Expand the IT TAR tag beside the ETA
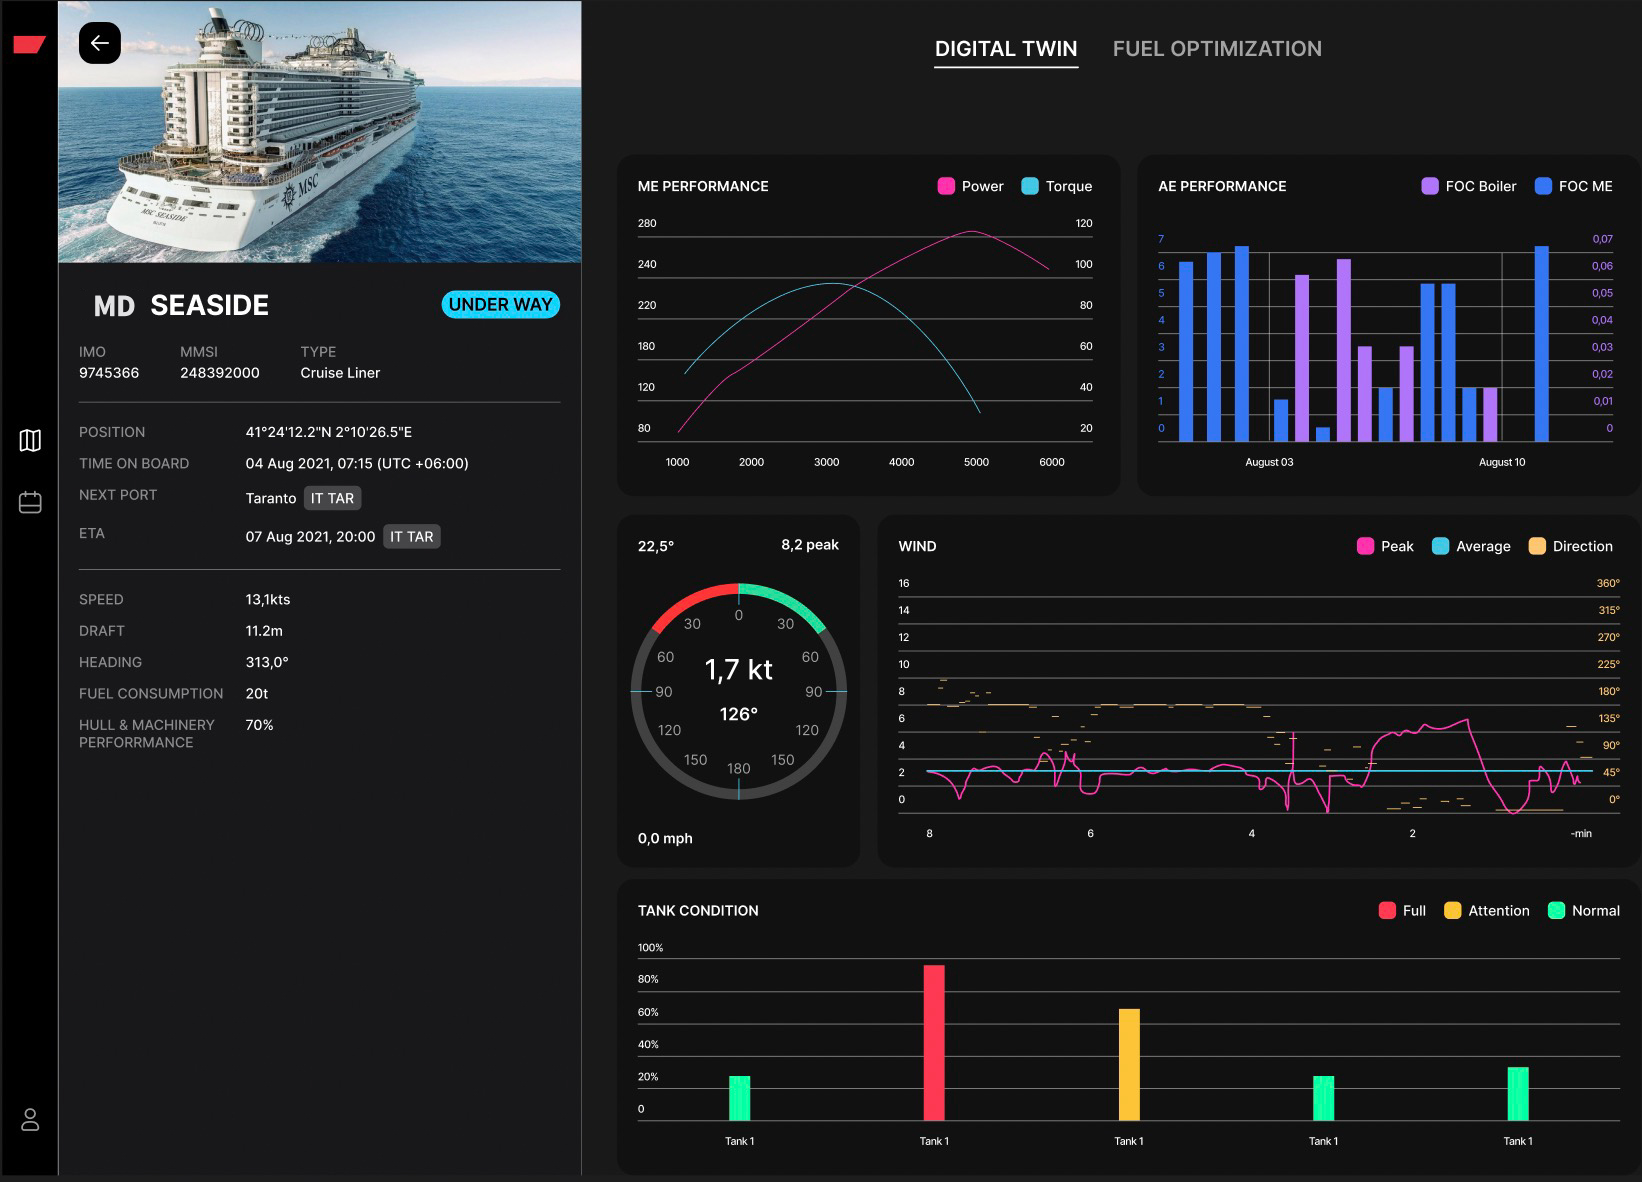This screenshot has height=1182, width=1642. point(412,536)
